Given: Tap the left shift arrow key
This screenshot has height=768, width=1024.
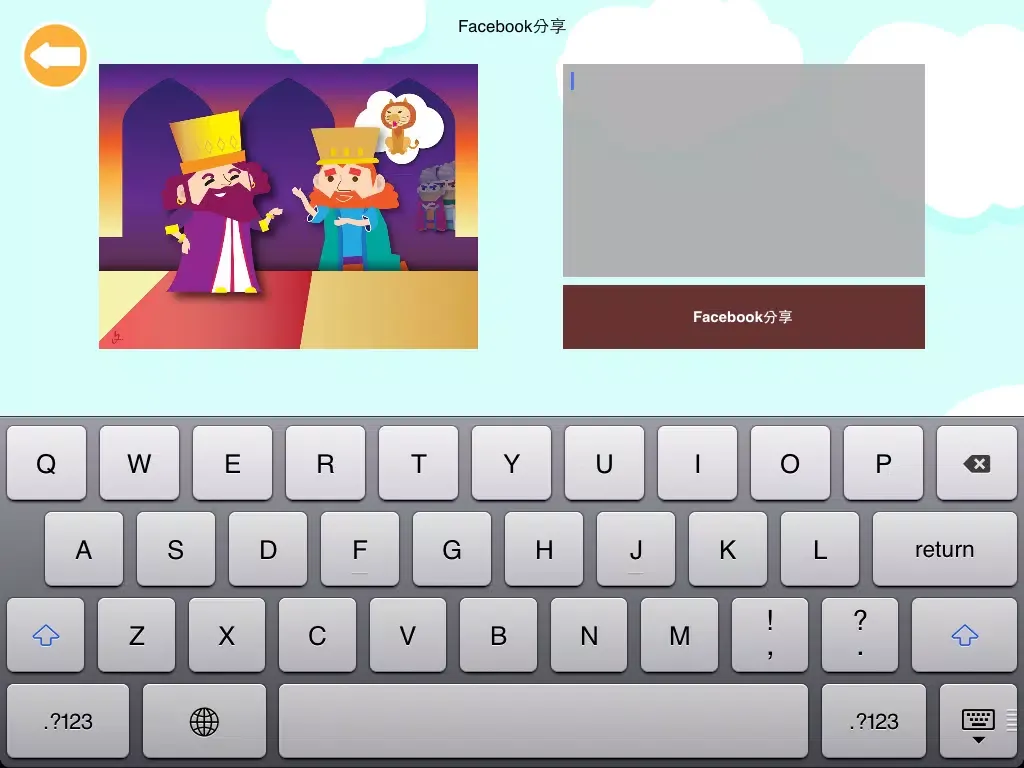Looking at the screenshot, I should point(46,635).
